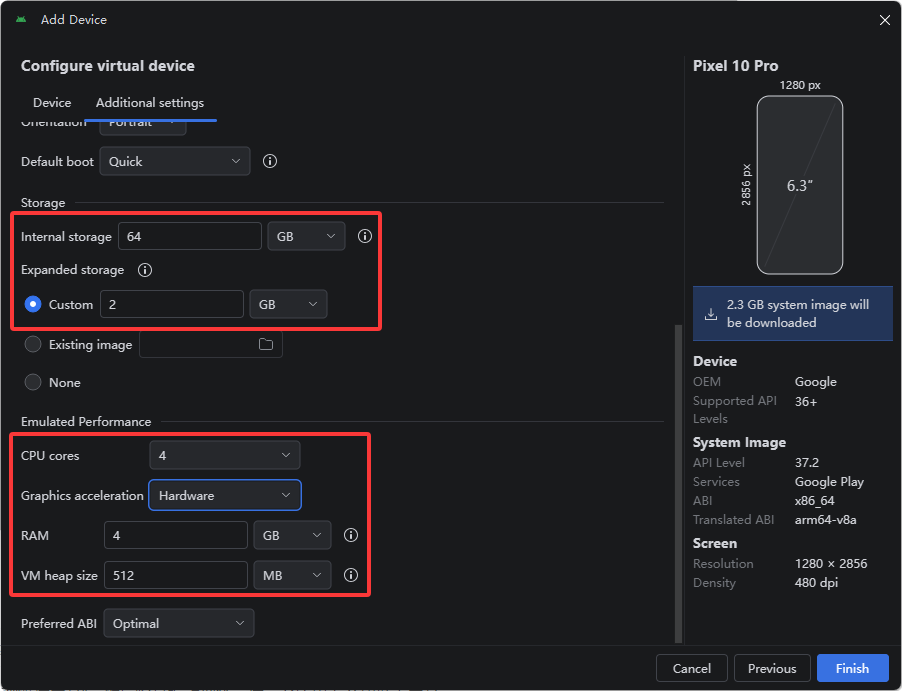The image size is (902, 691).
Task: Click the Internal storage value field
Action: [190, 236]
